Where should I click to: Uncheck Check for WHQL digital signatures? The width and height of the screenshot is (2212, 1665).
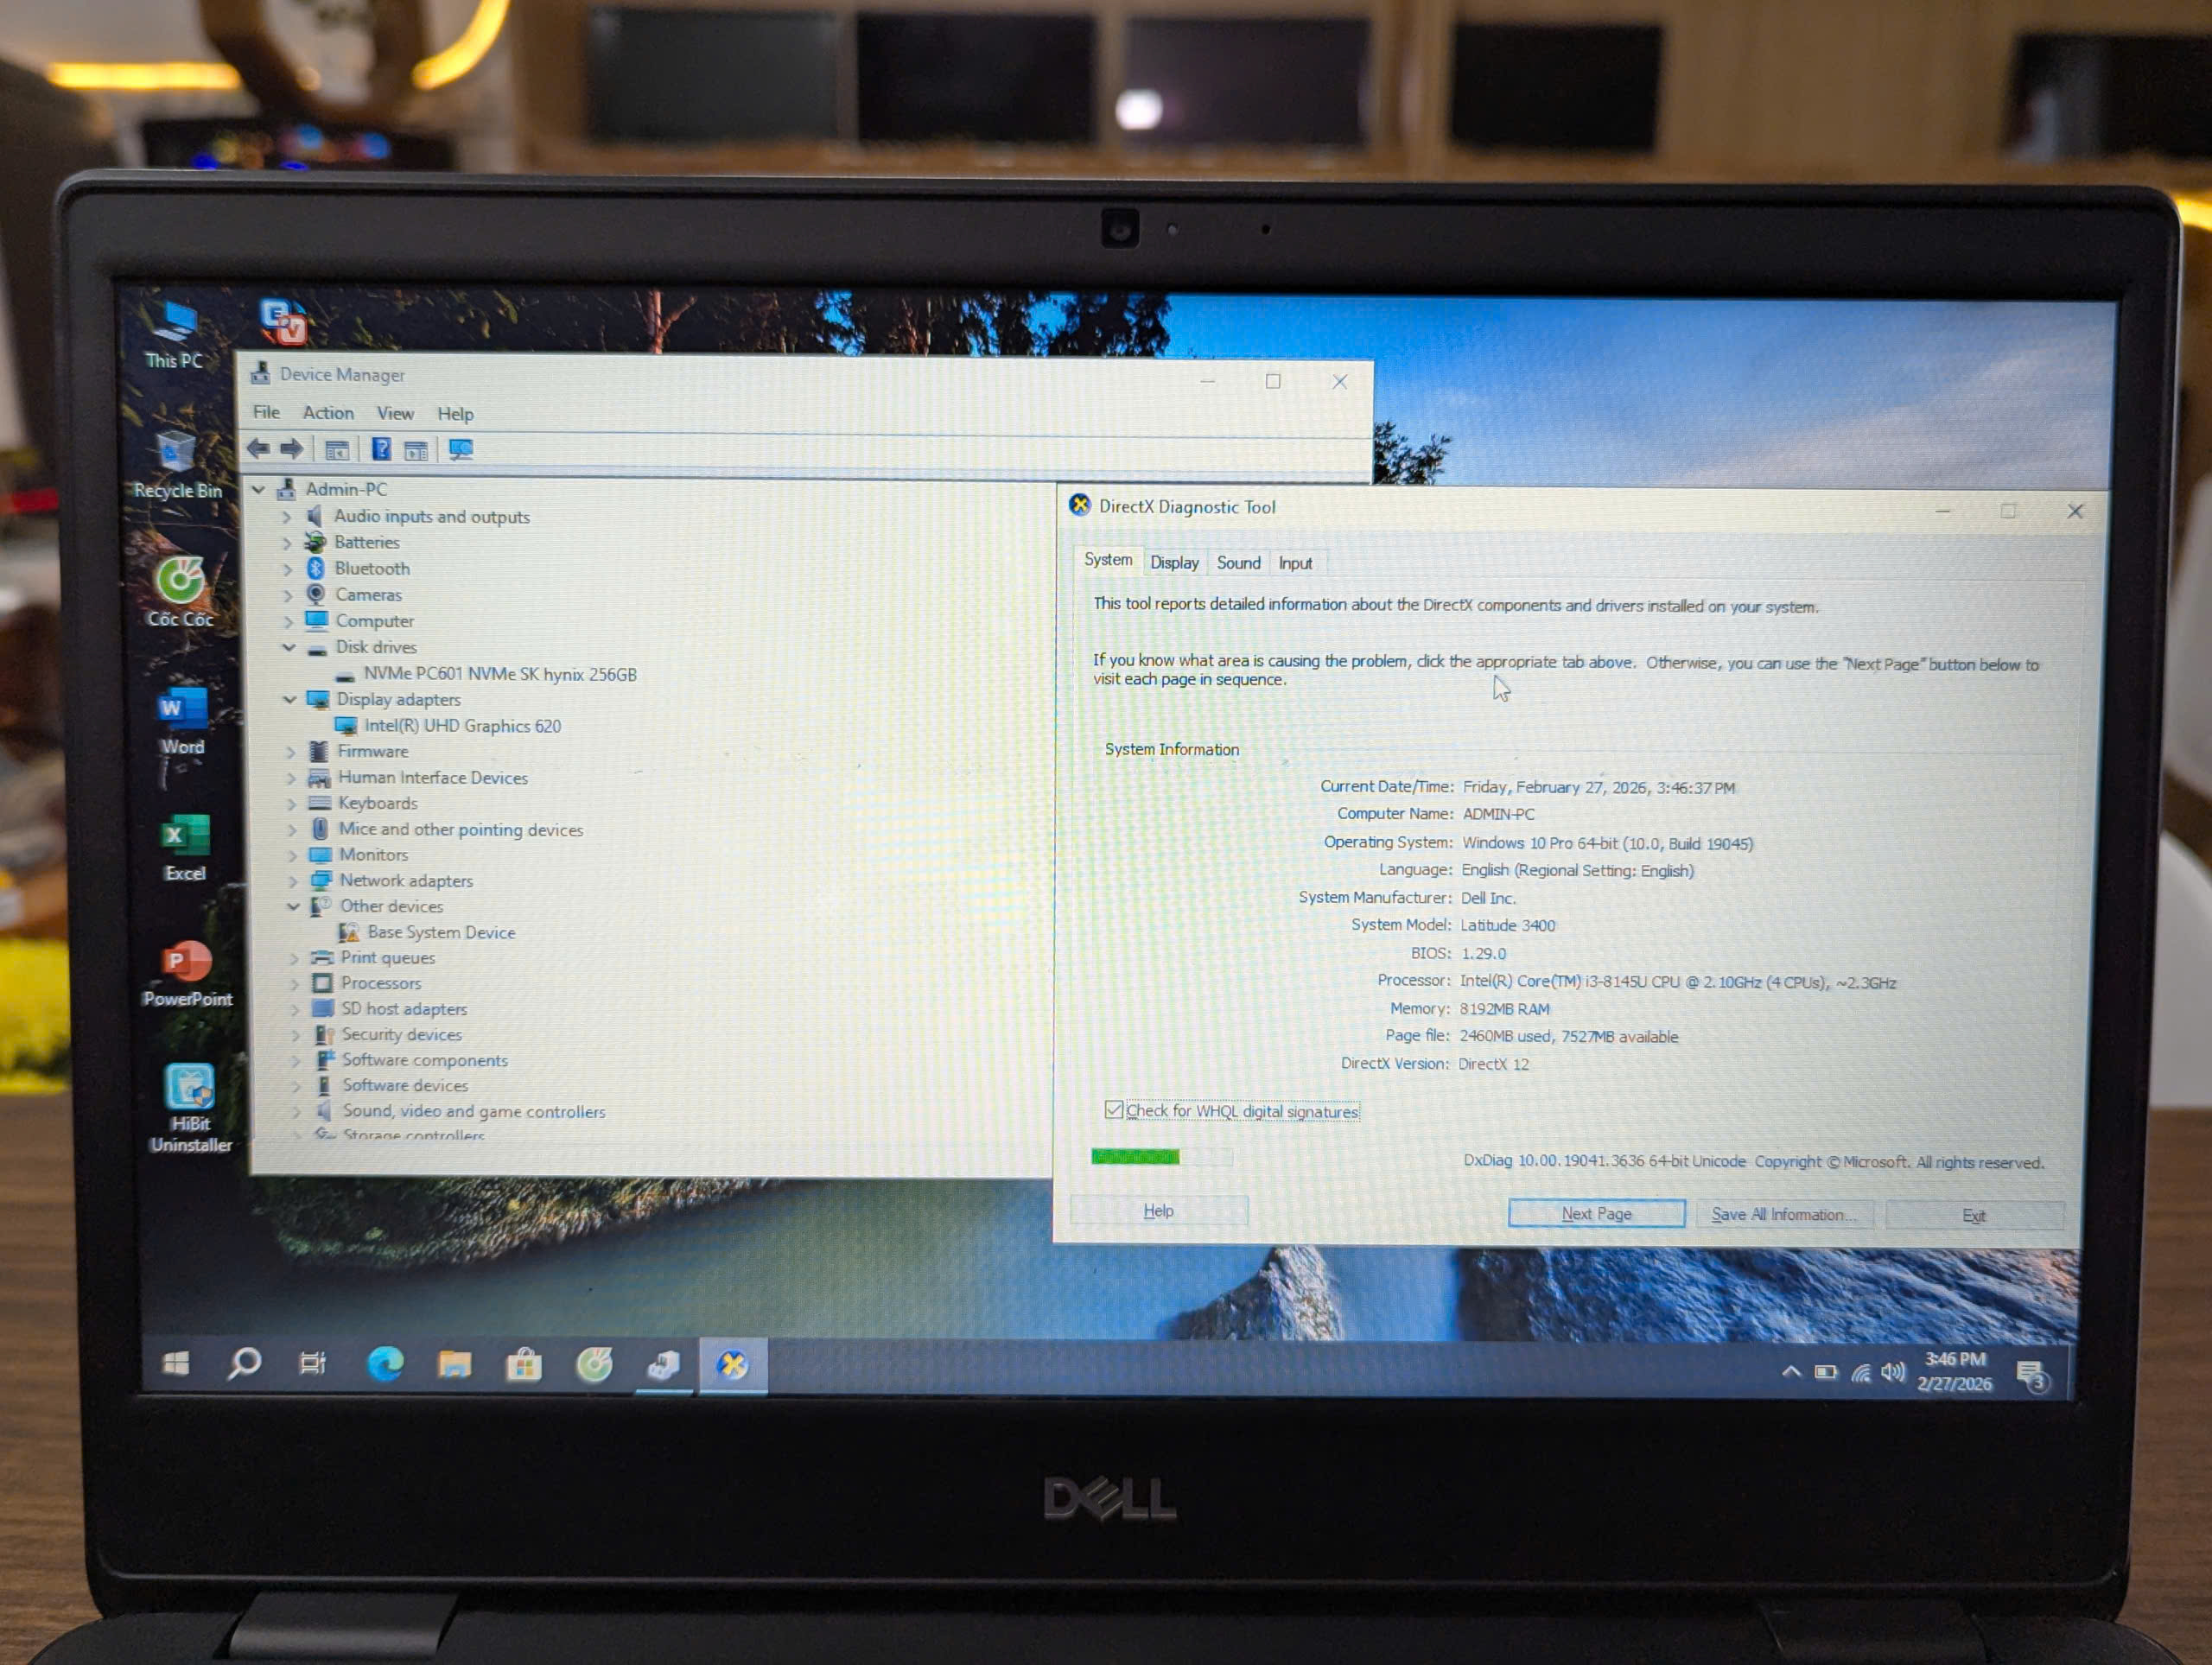point(1115,1110)
